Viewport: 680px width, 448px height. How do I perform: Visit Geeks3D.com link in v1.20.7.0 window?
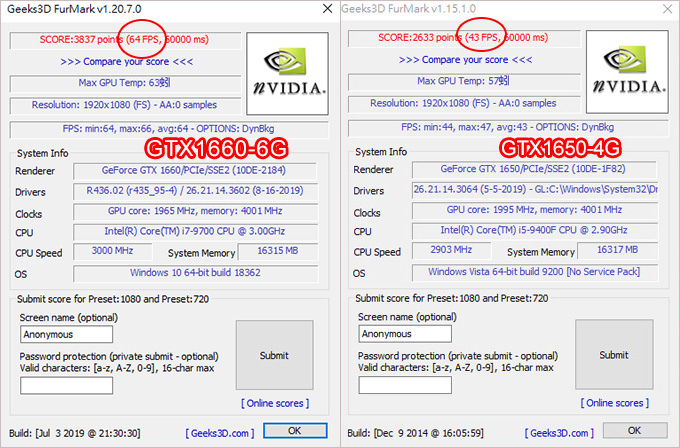(x=220, y=433)
